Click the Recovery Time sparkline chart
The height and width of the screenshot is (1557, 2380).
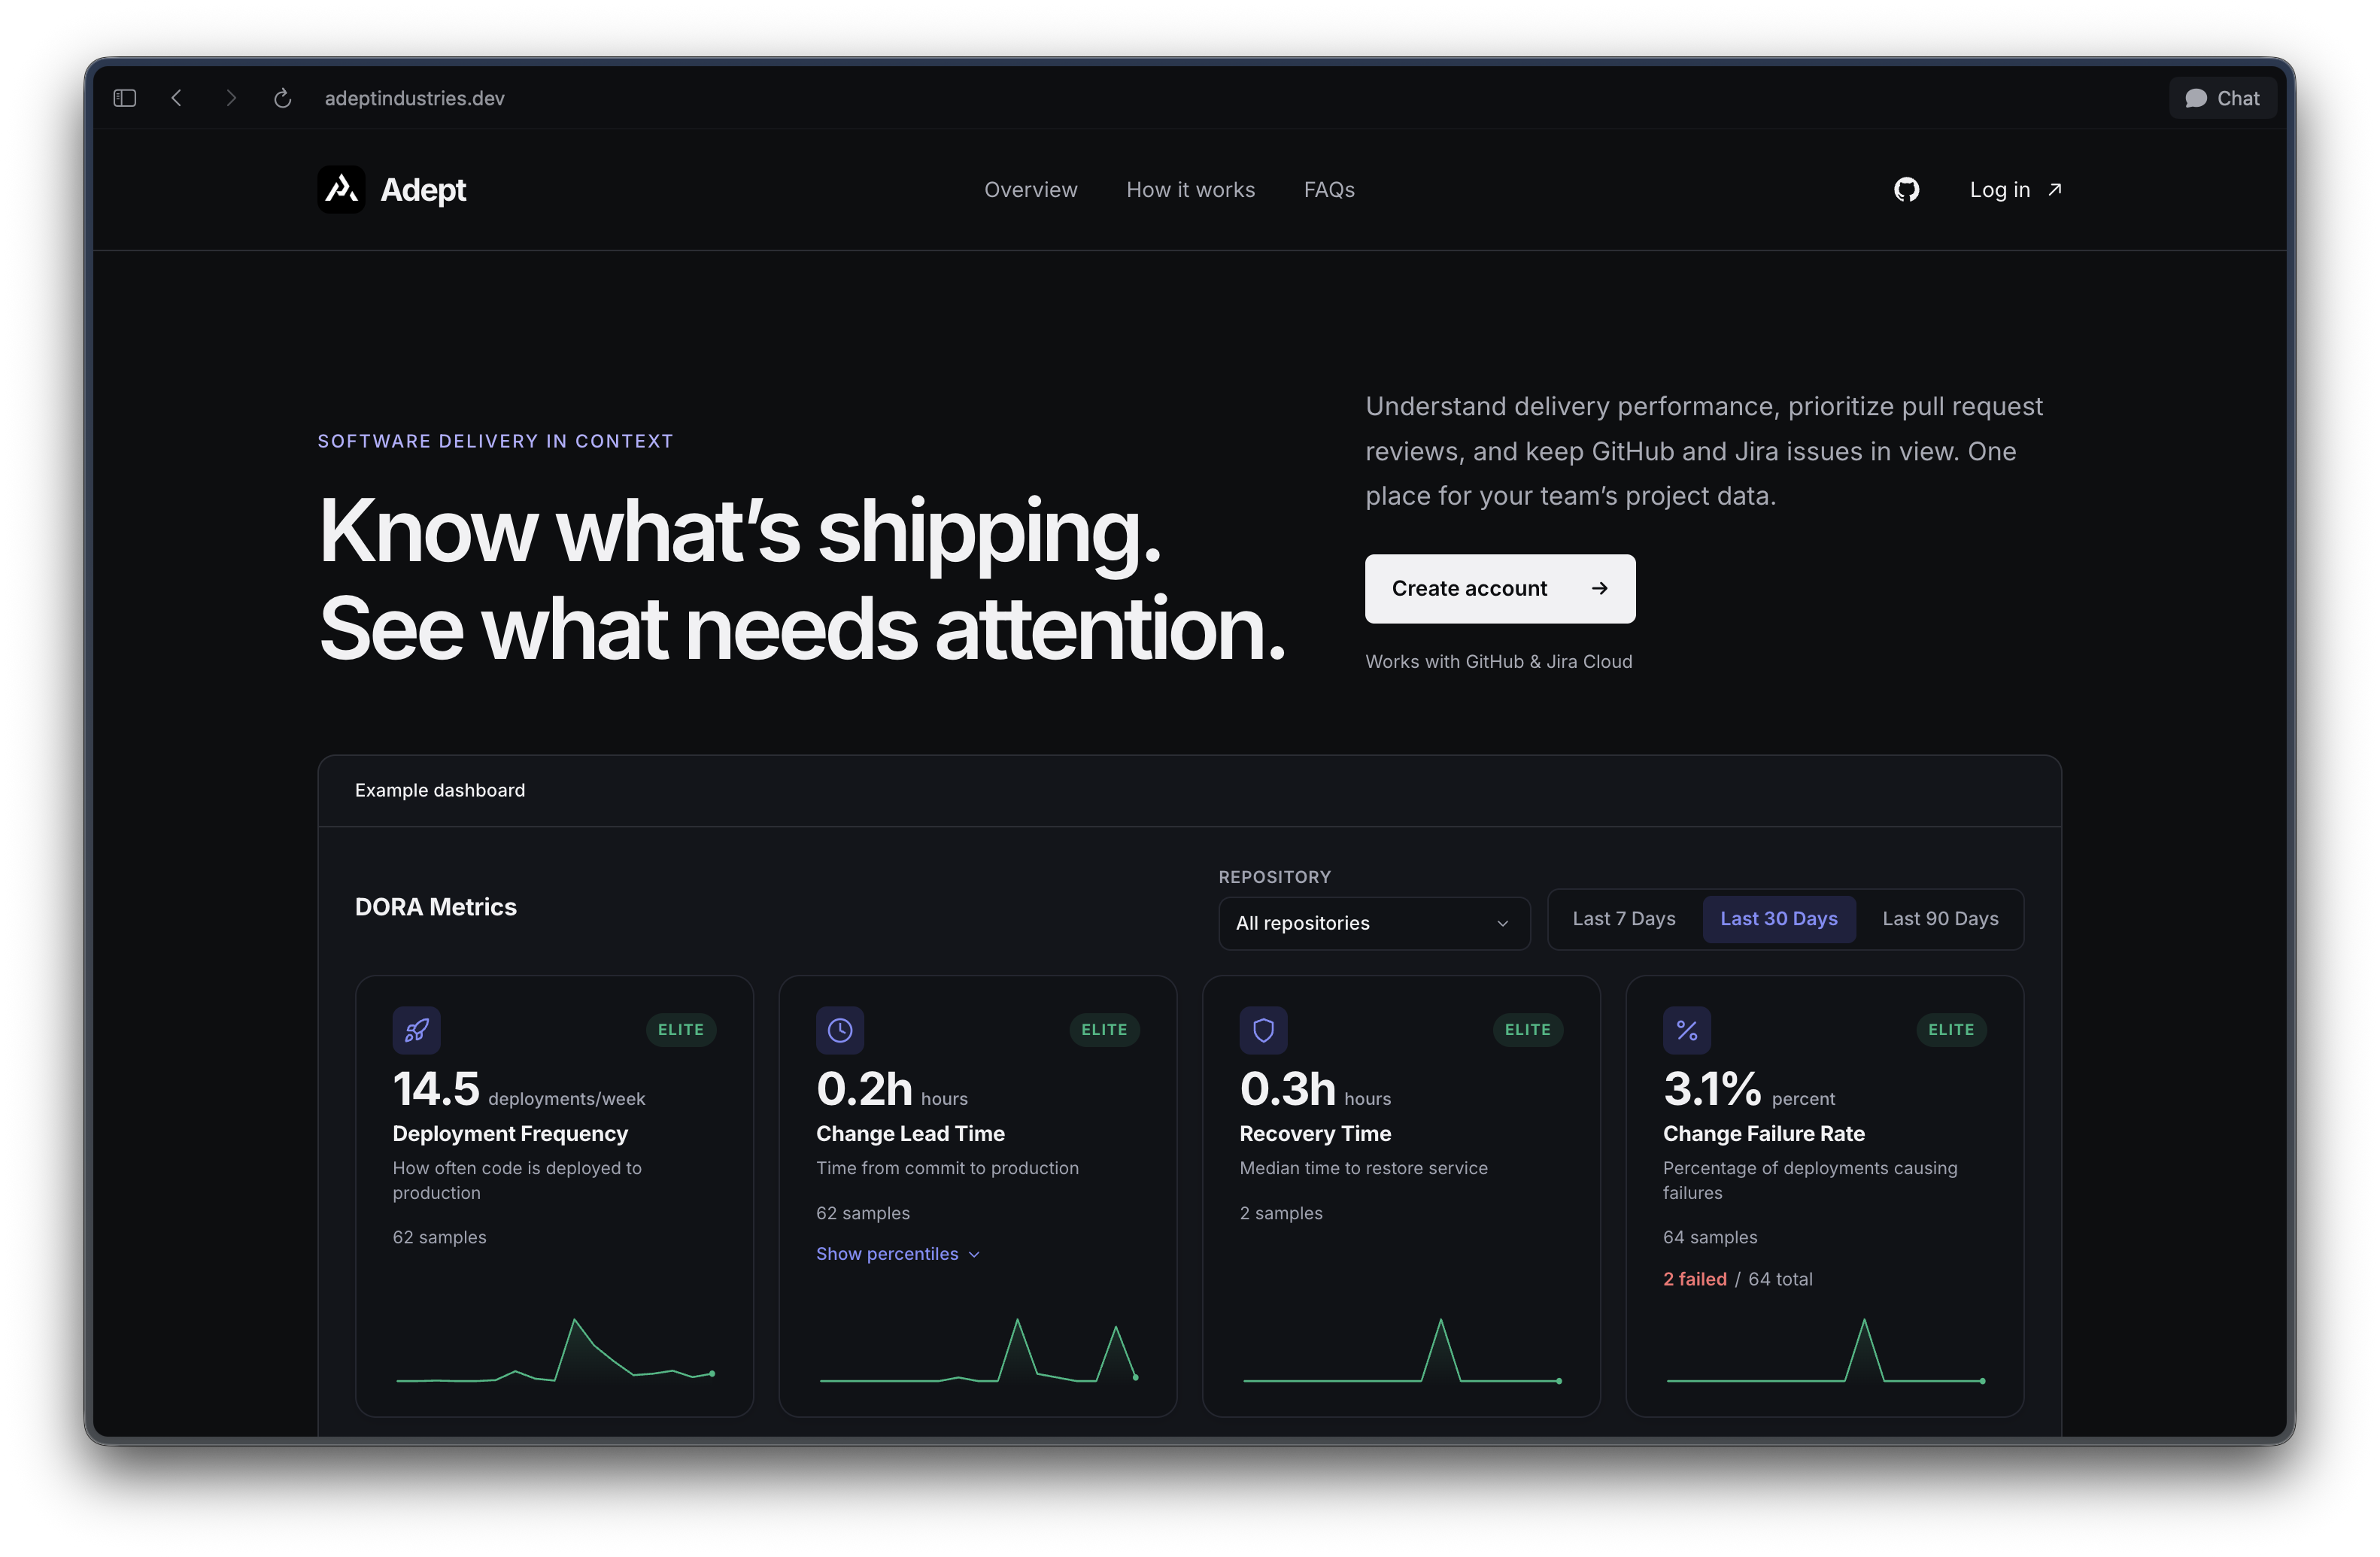[1401, 1350]
